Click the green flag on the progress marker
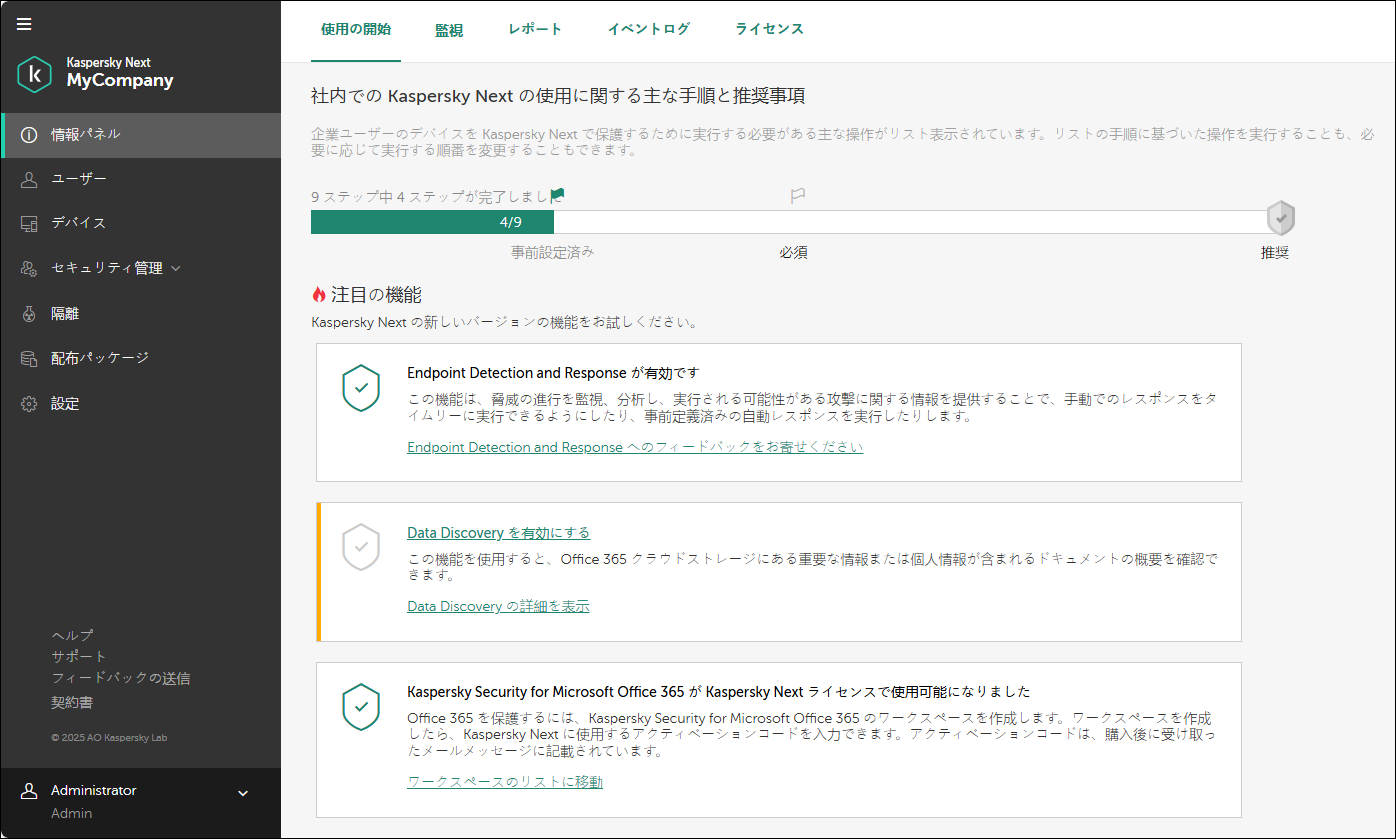 pyautogui.click(x=556, y=196)
